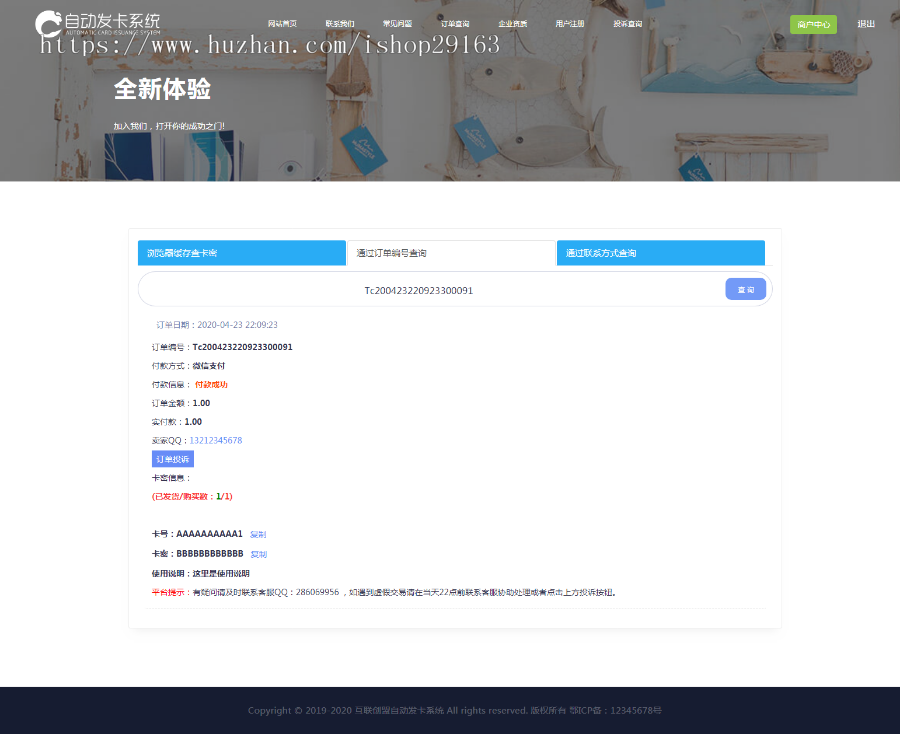Open the 投诉查询 complaint query page
900x734 pixels.
click(x=628, y=24)
